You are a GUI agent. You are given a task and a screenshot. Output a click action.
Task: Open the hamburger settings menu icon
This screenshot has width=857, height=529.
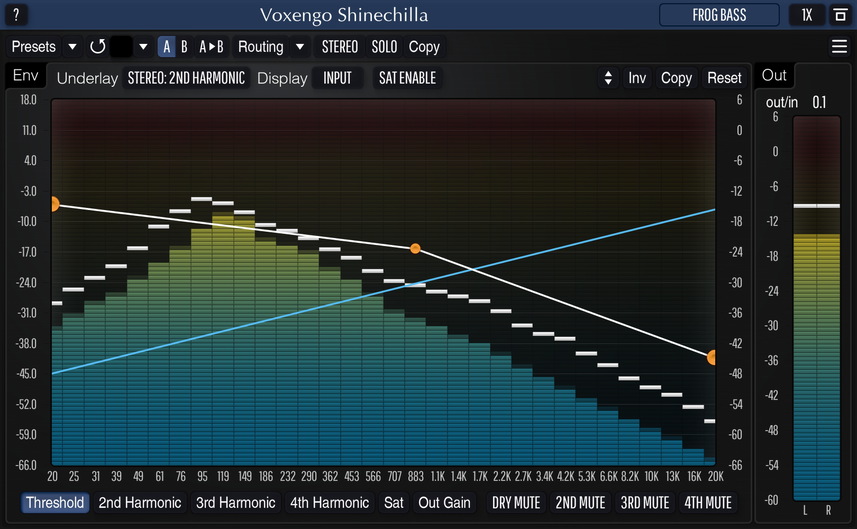[839, 47]
